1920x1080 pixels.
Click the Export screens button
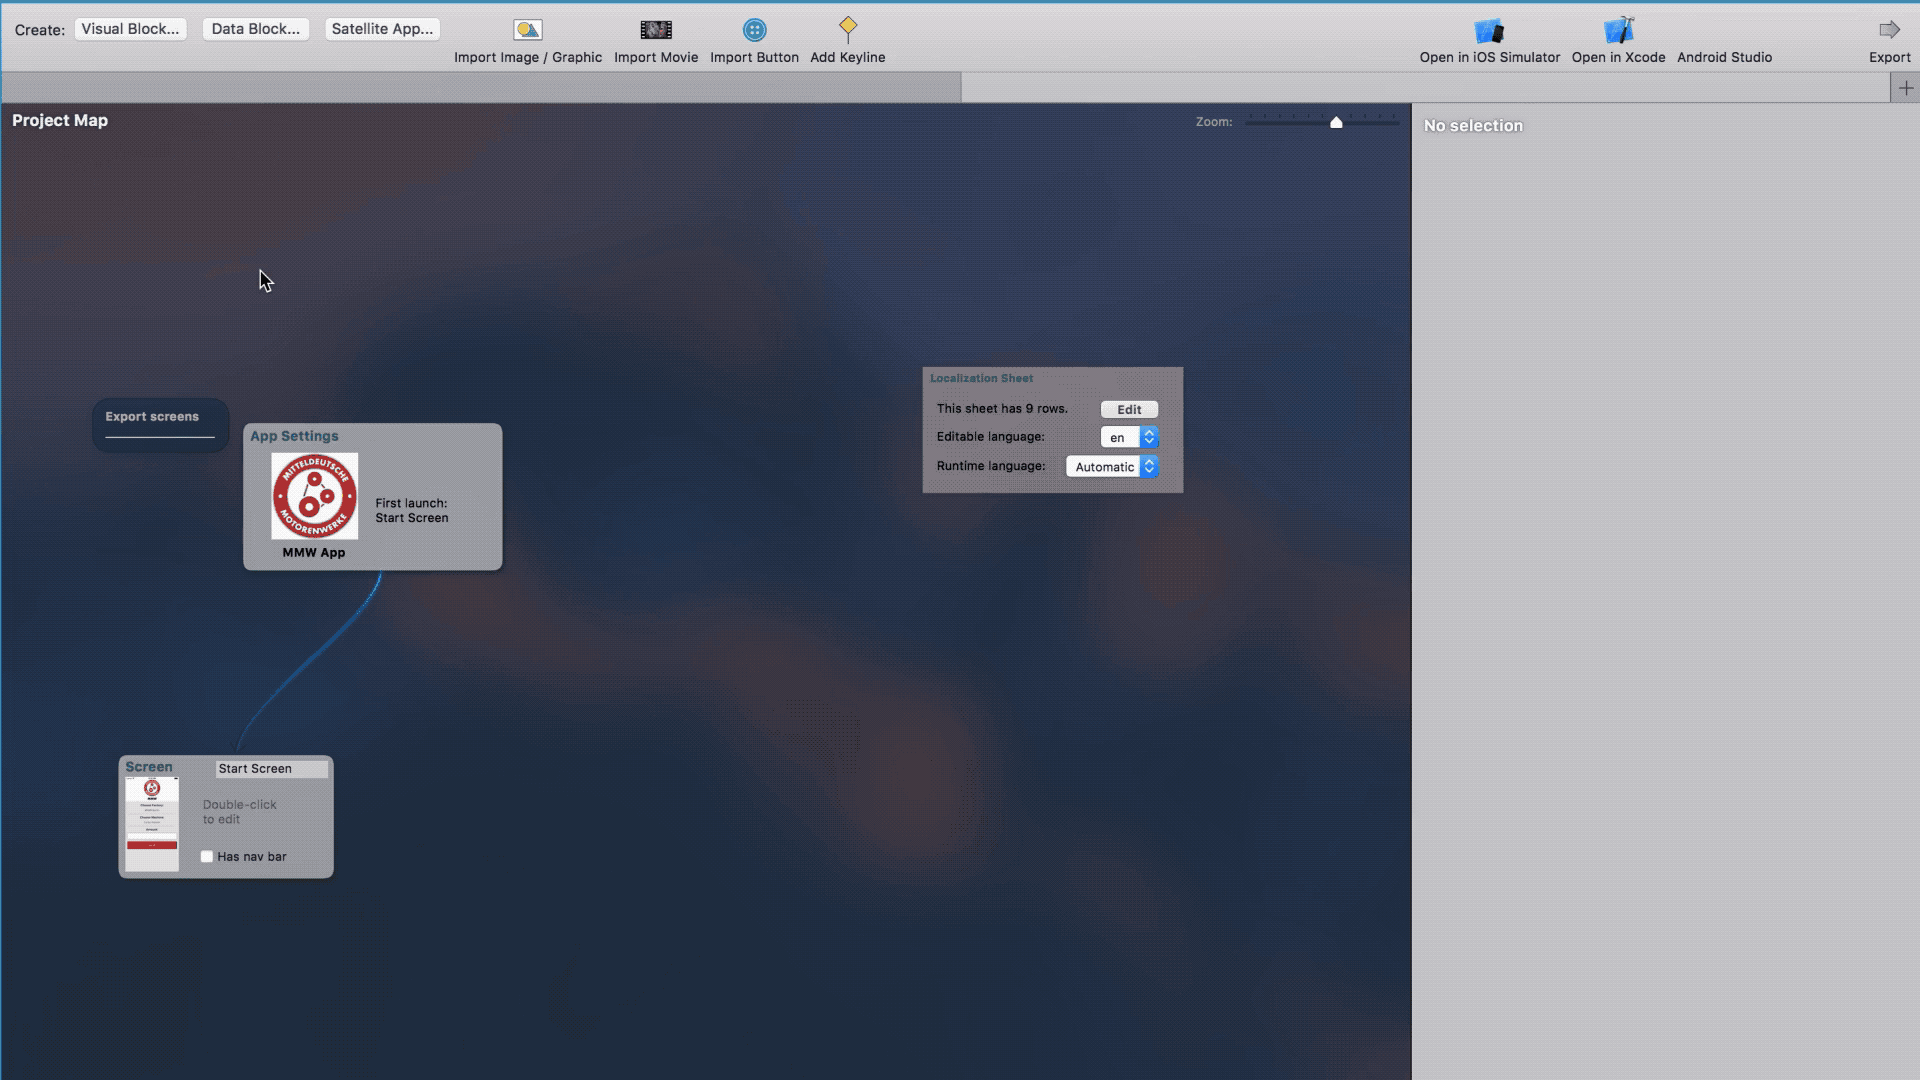tap(152, 415)
